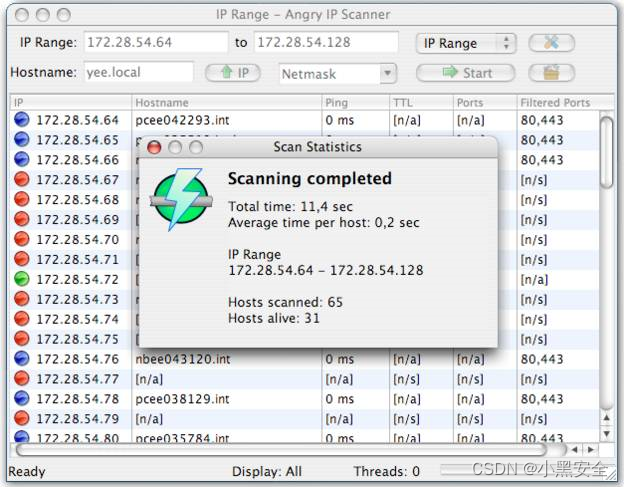
Task: Select red status icon for 172.28.54.68
Action: (21, 199)
